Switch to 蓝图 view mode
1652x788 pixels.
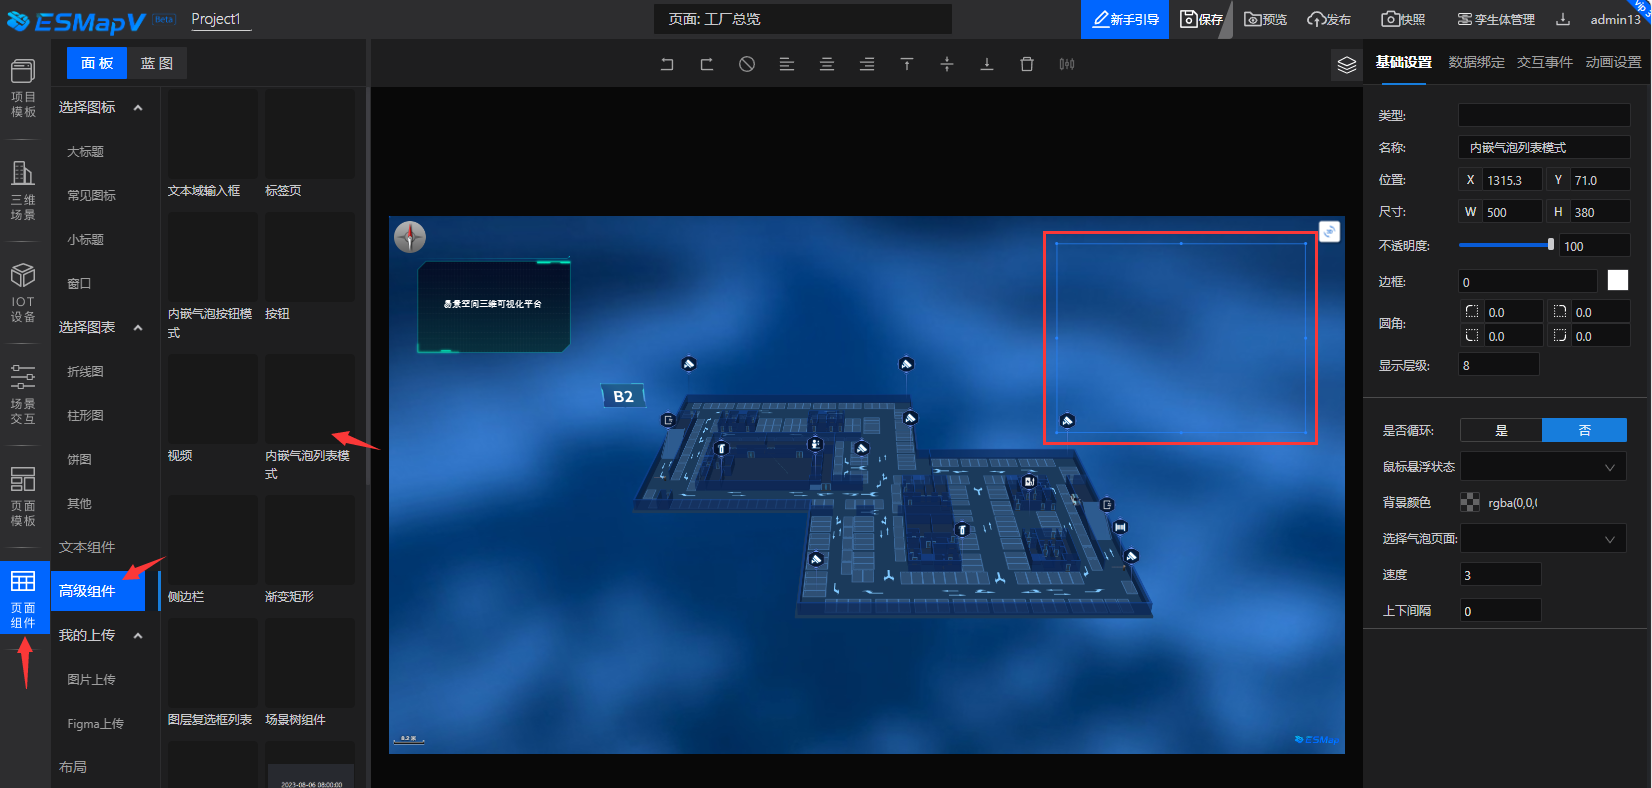(157, 63)
